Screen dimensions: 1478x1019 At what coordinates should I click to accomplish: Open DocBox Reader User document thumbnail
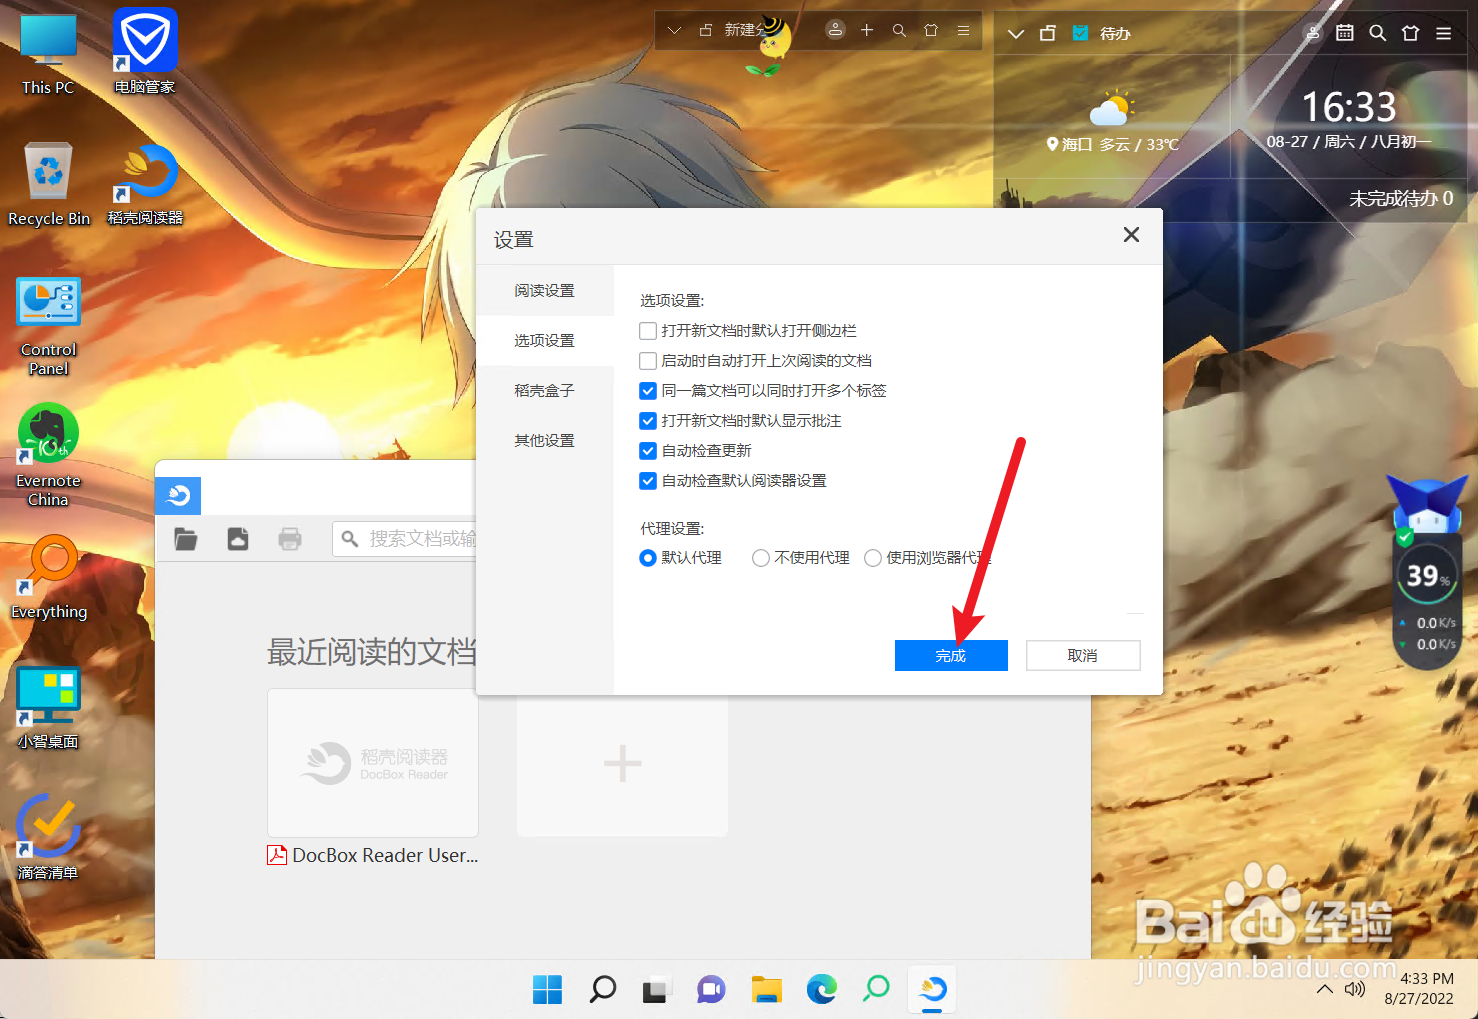[x=373, y=763]
